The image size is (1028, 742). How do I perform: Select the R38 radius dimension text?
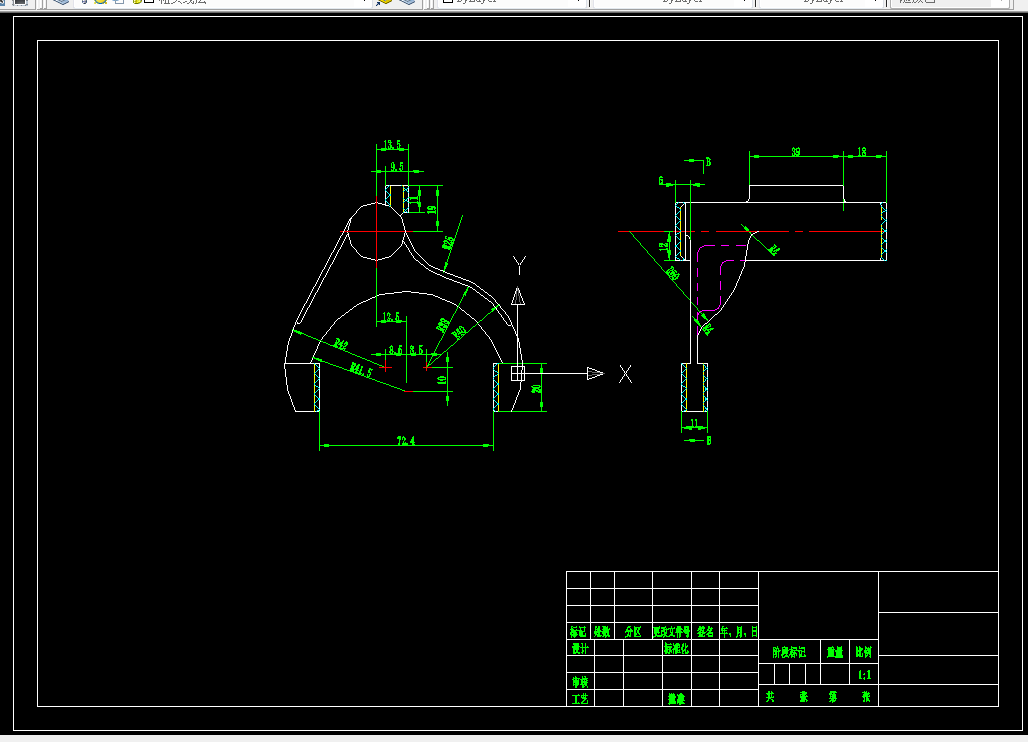(x=443, y=325)
